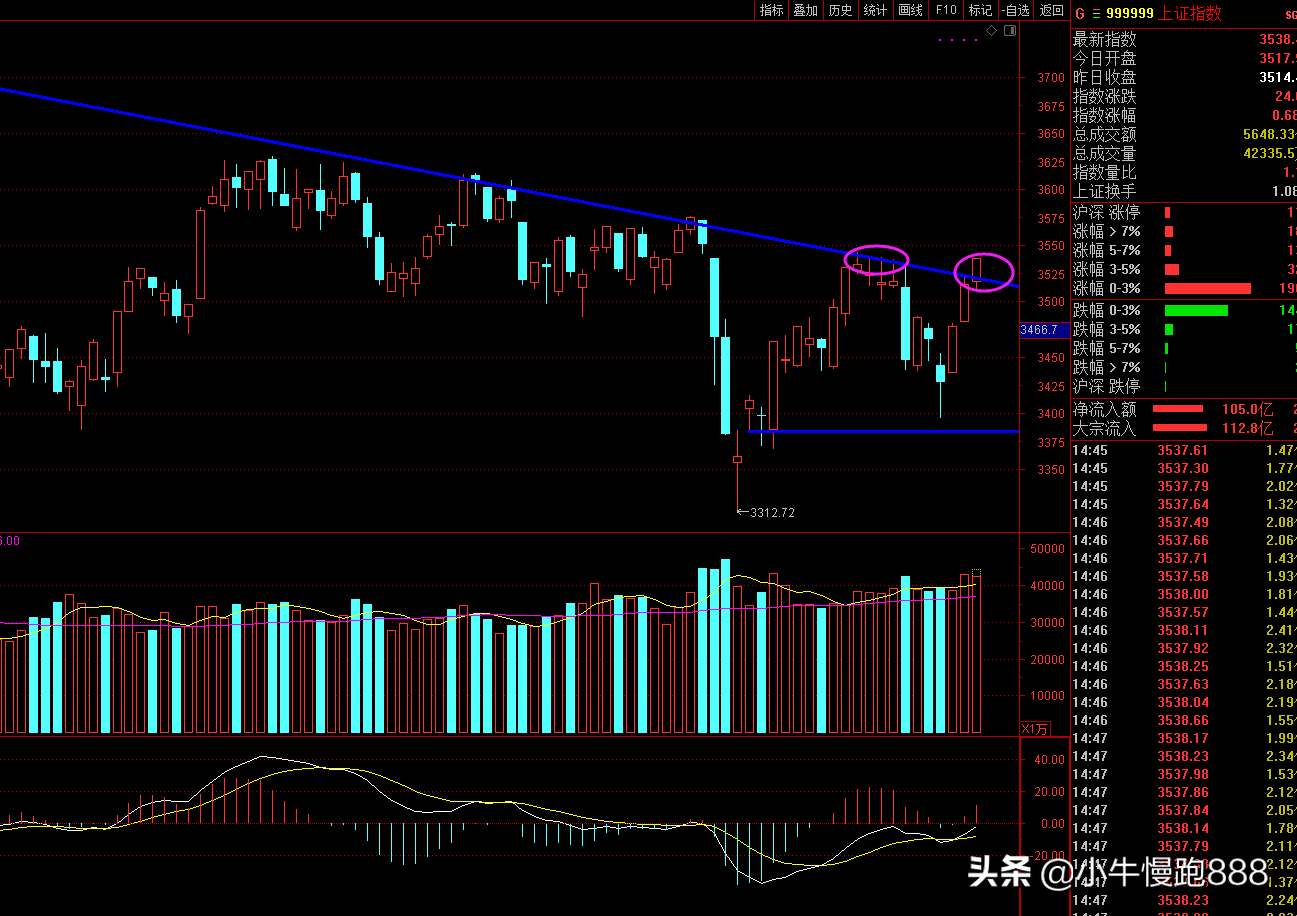The image size is (1297, 916).
Task: Select the index code 999999
Action: pos(1130,13)
